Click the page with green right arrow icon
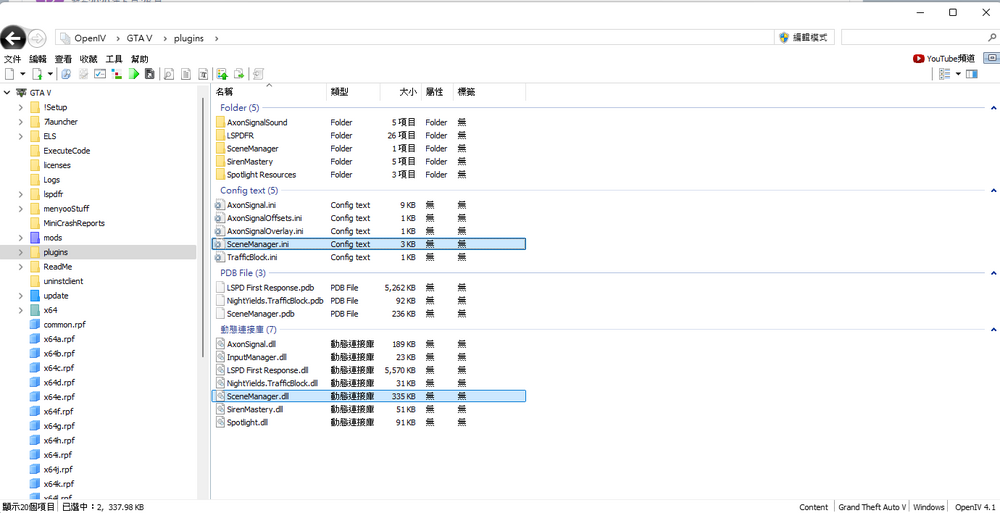1000x513 pixels. [x=239, y=74]
